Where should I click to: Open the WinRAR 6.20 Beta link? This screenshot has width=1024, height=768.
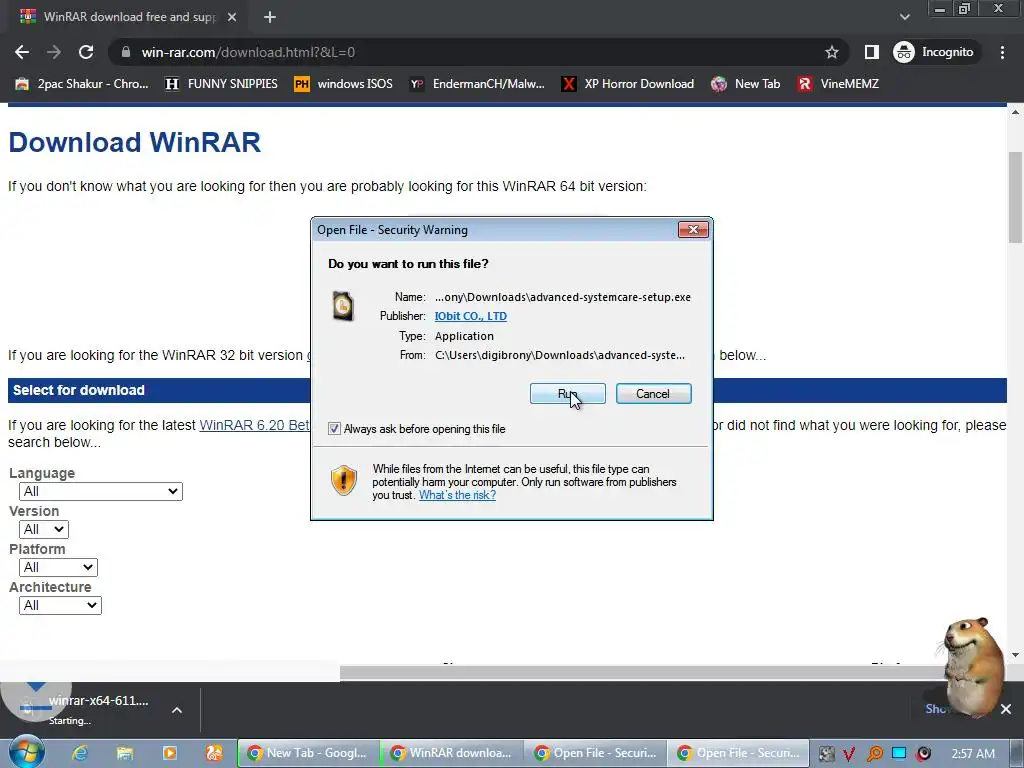255,425
